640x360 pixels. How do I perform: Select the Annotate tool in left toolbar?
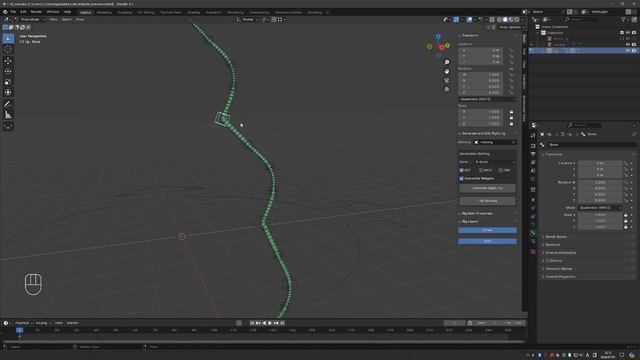coord(8,104)
